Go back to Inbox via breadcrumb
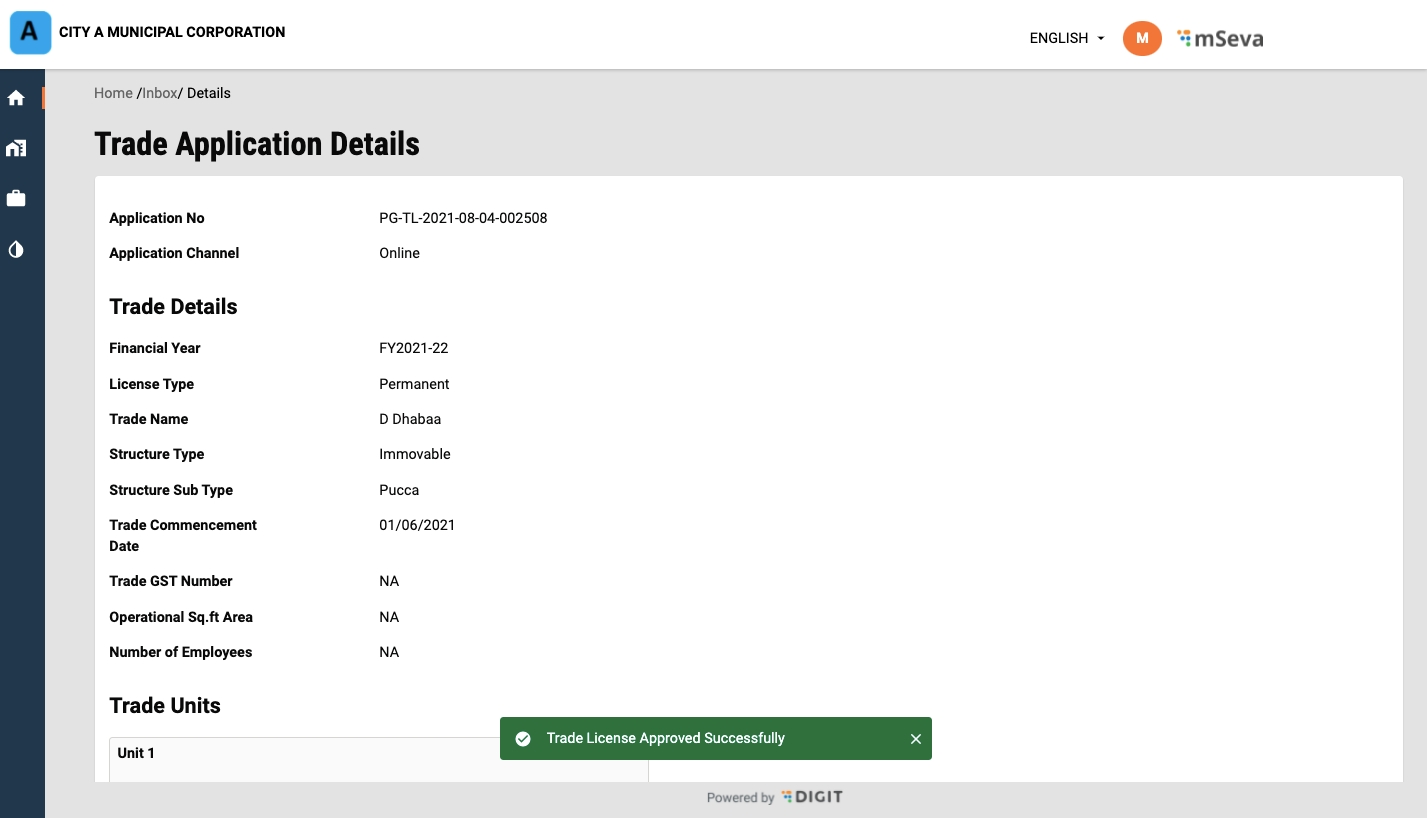 (x=160, y=93)
